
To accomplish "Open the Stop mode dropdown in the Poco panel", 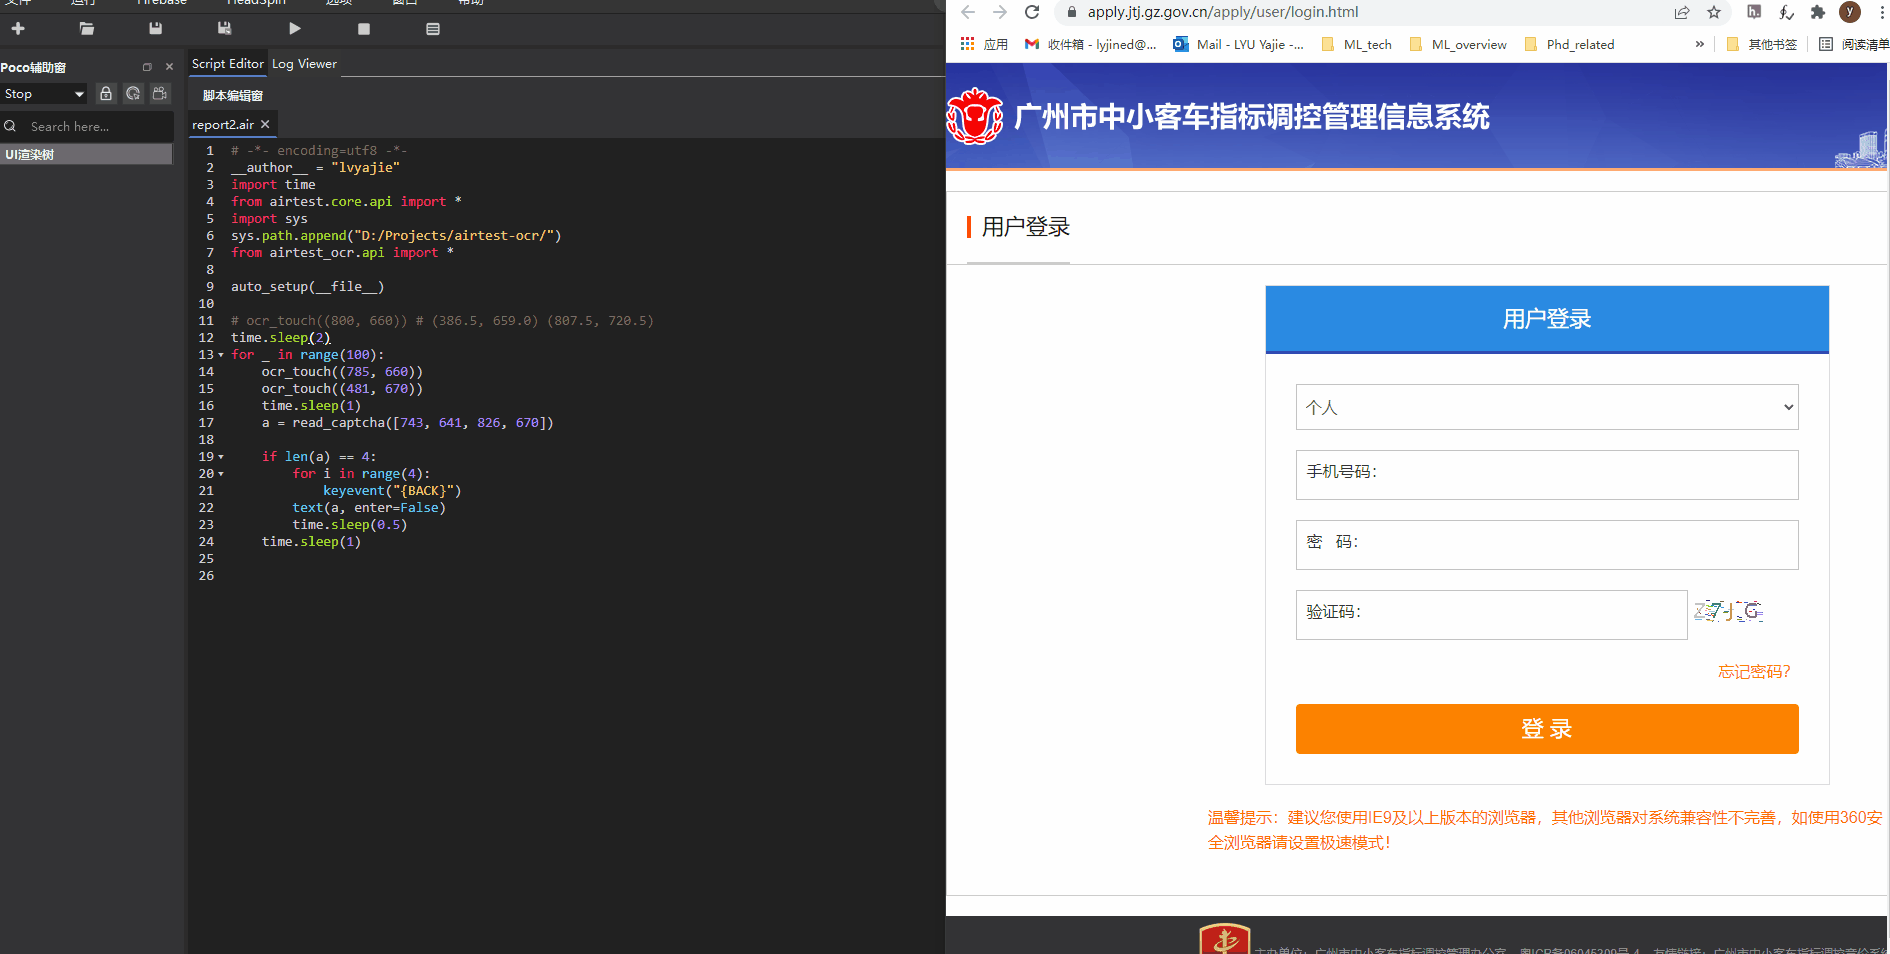I will (45, 94).
